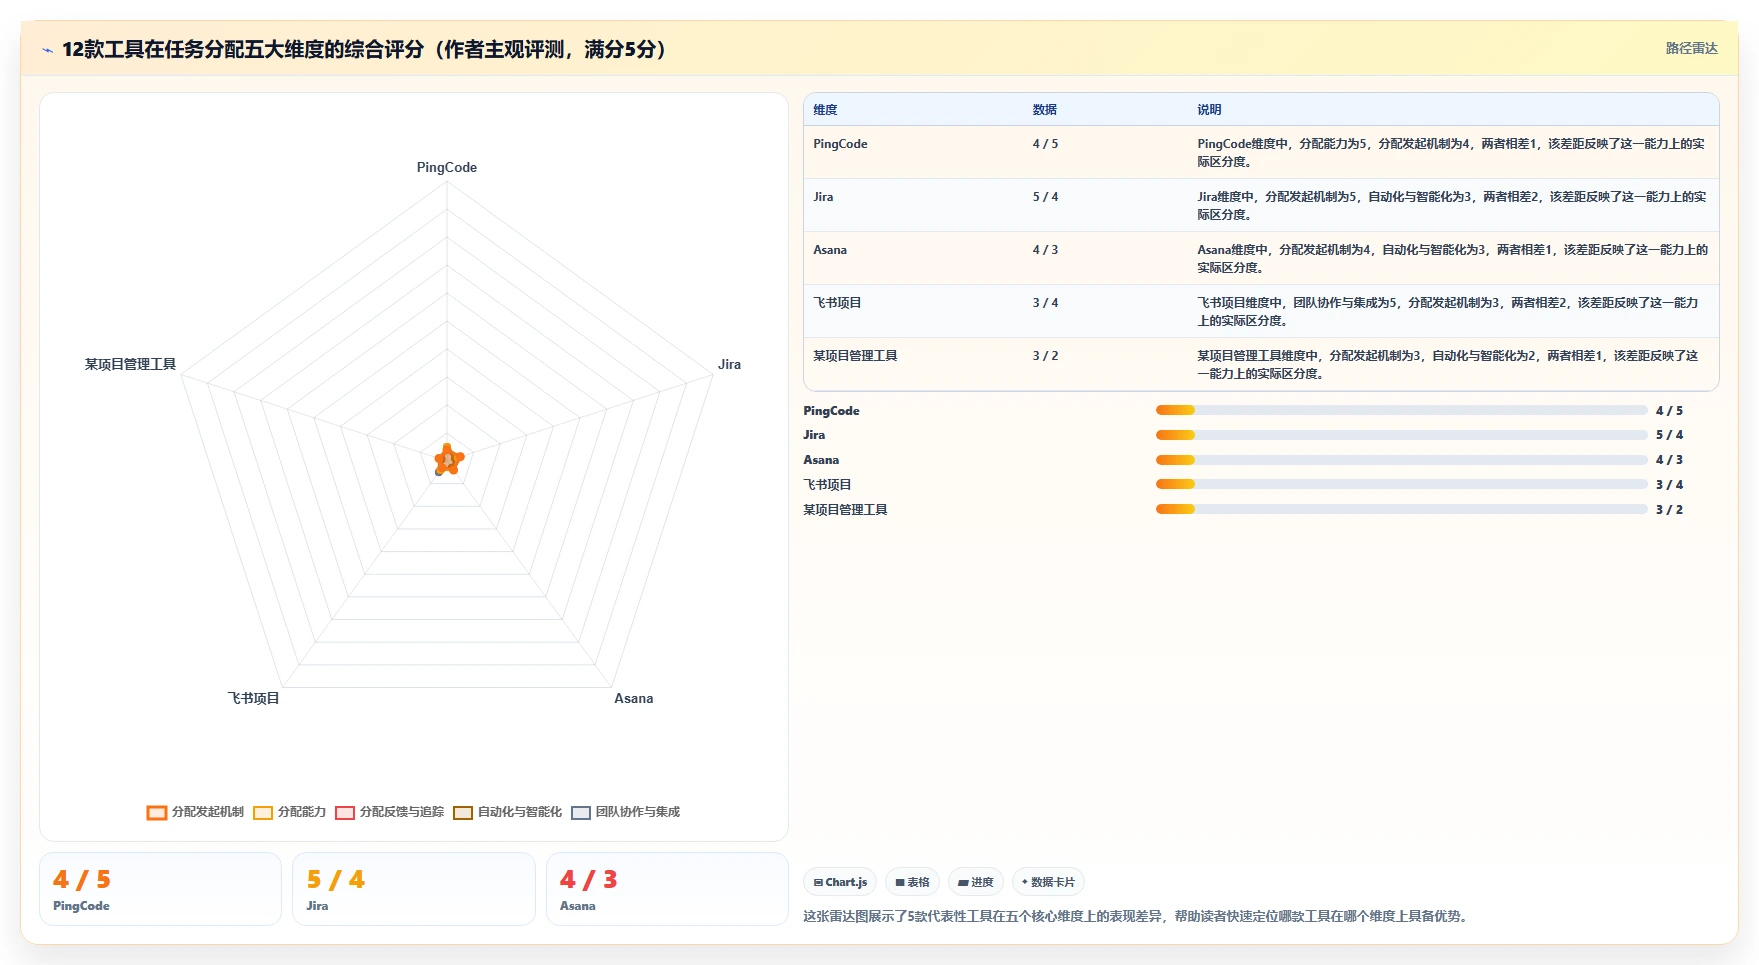Image resolution: width=1759 pixels, height=965 pixels.
Task: Click the Chart.js tag chip
Action: [x=840, y=882]
